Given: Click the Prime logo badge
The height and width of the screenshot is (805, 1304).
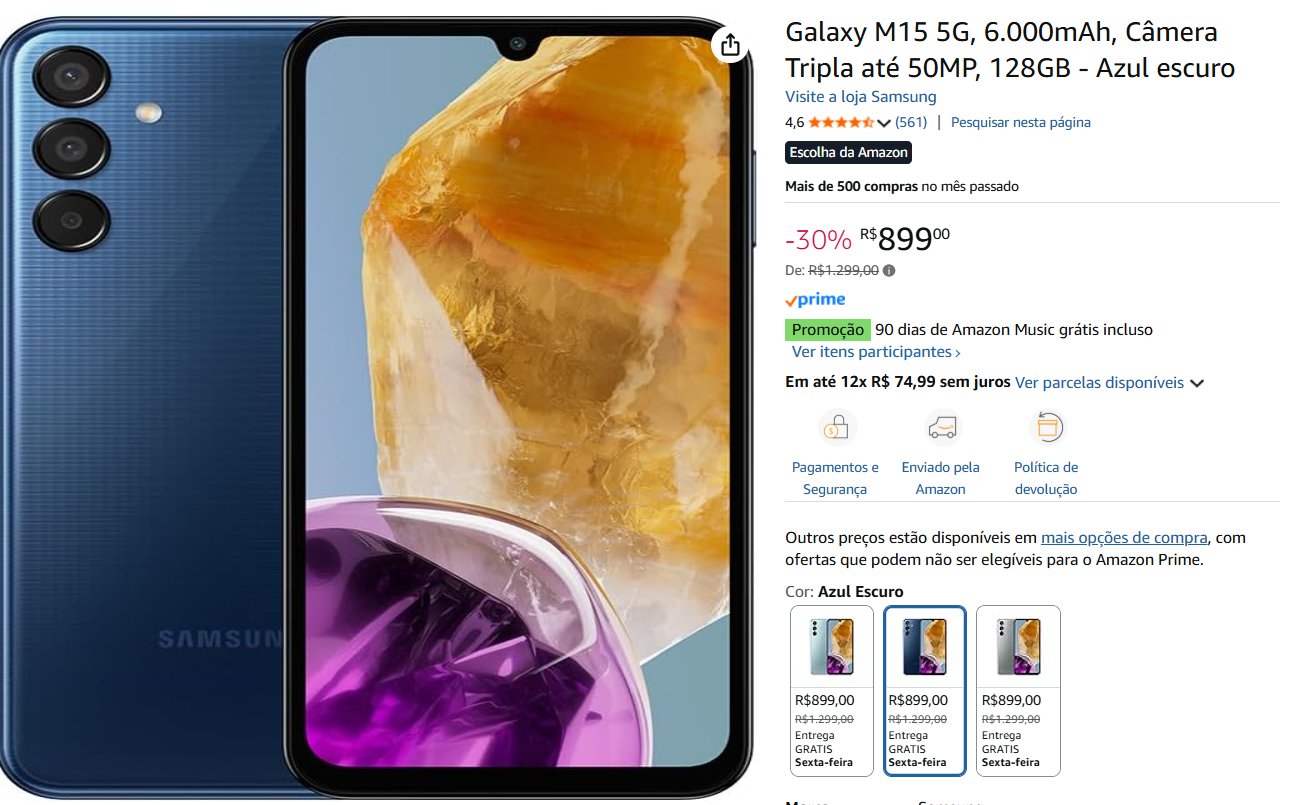Looking at the screenshot, I should click(x=815, y=300).
